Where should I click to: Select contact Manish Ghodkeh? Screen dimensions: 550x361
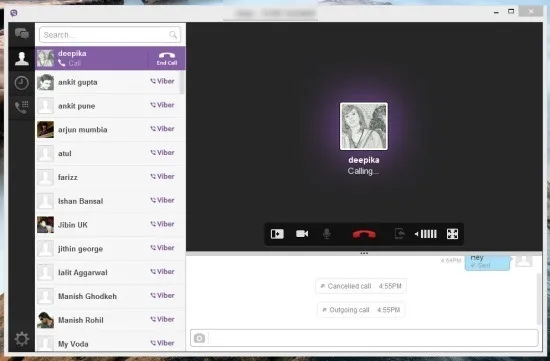click(x=110, y=296)
